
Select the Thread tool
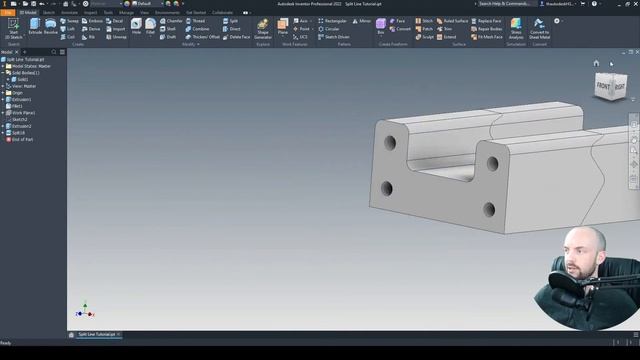(x=195, y=21)
